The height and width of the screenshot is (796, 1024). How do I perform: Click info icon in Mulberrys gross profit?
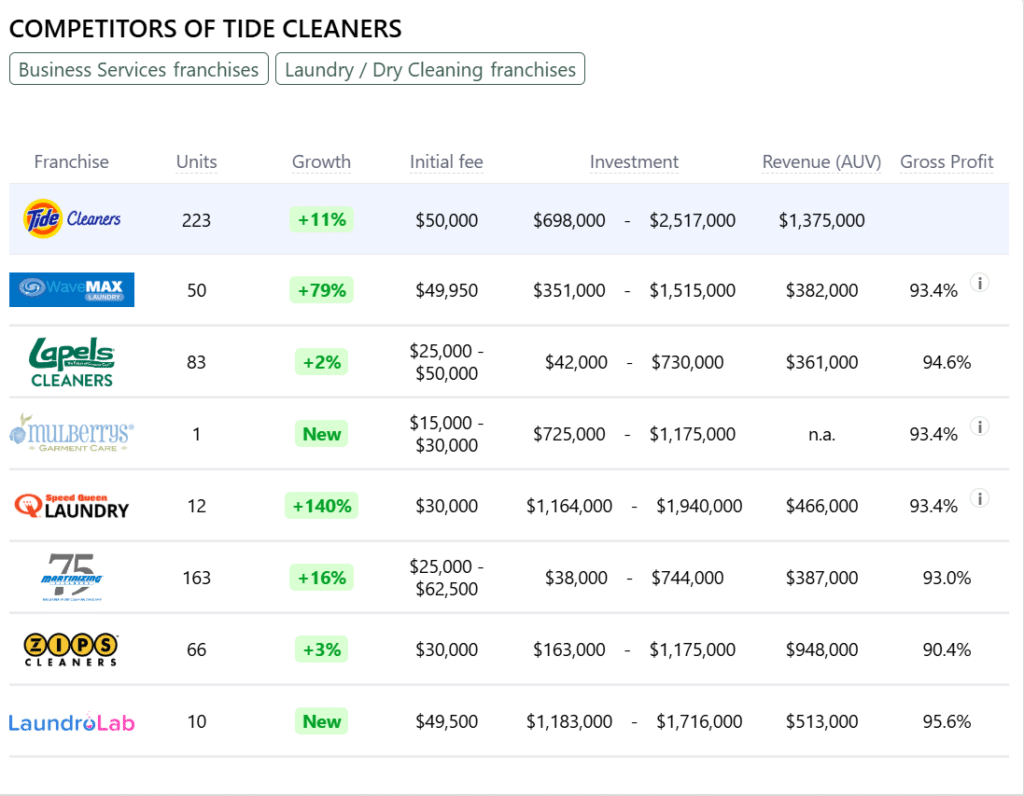pyautogui.click(x=979, y=426)
